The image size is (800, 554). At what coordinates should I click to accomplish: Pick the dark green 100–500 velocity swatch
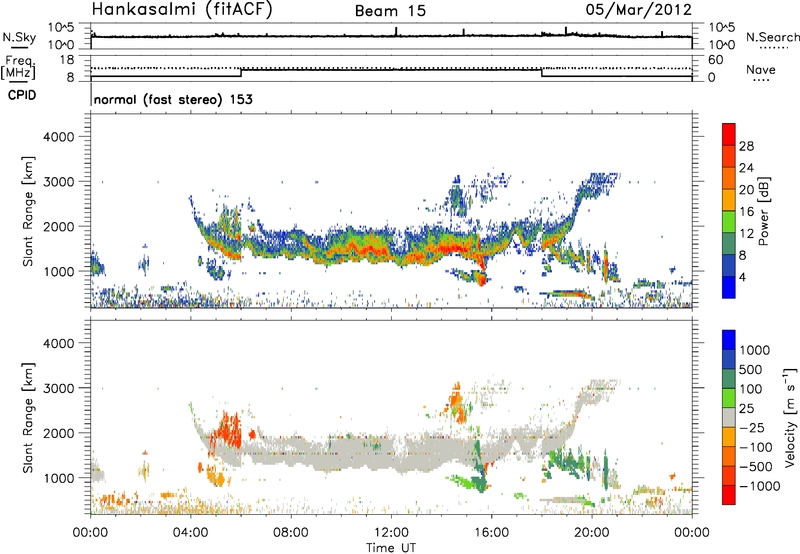(x=729, y=379)
